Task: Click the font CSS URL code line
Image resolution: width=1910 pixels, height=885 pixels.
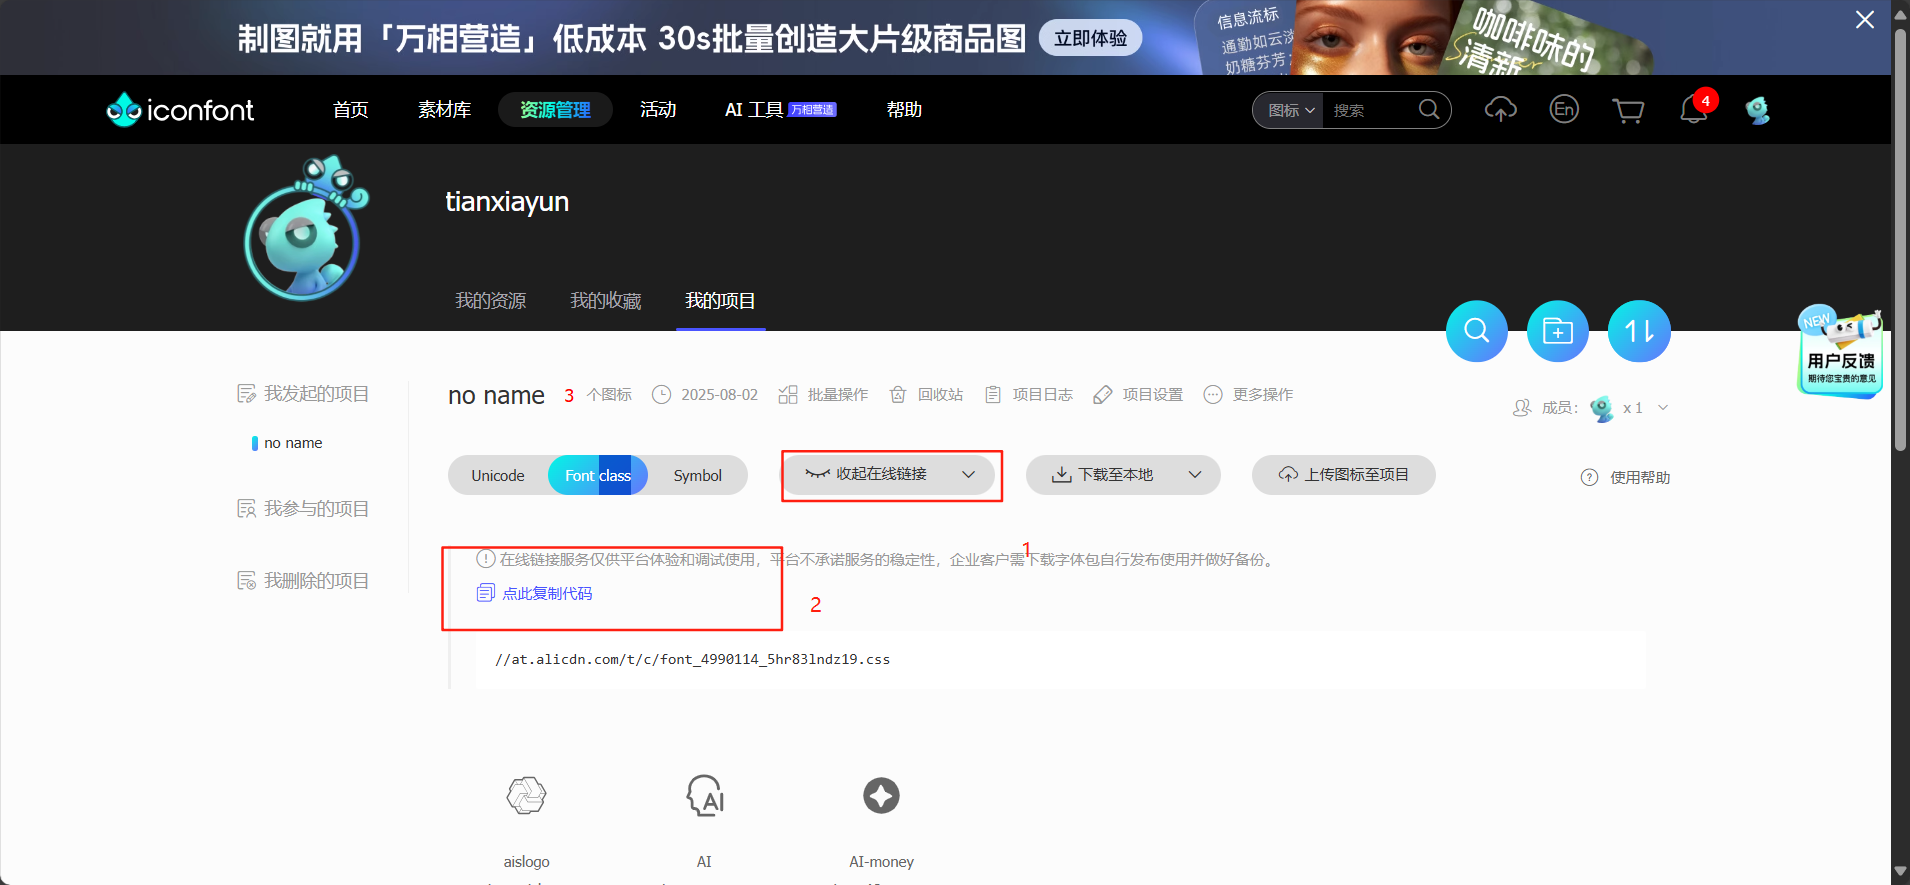Action: tap(692, 660)
